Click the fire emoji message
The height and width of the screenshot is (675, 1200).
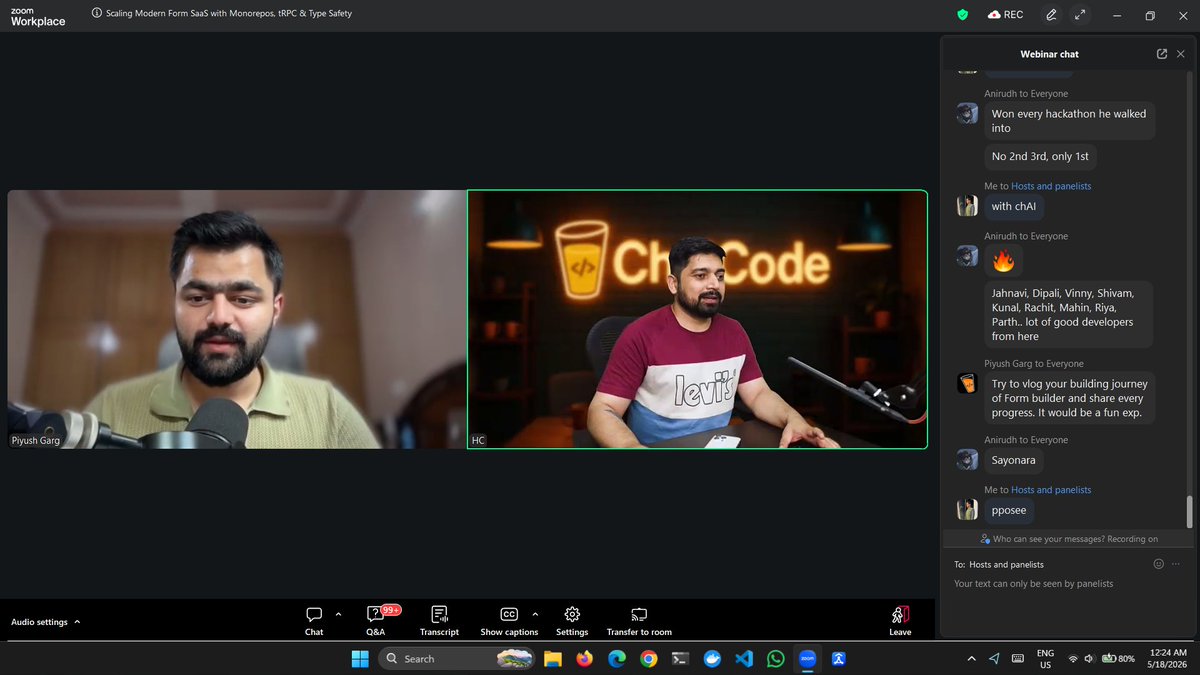tap(1003, 261)
